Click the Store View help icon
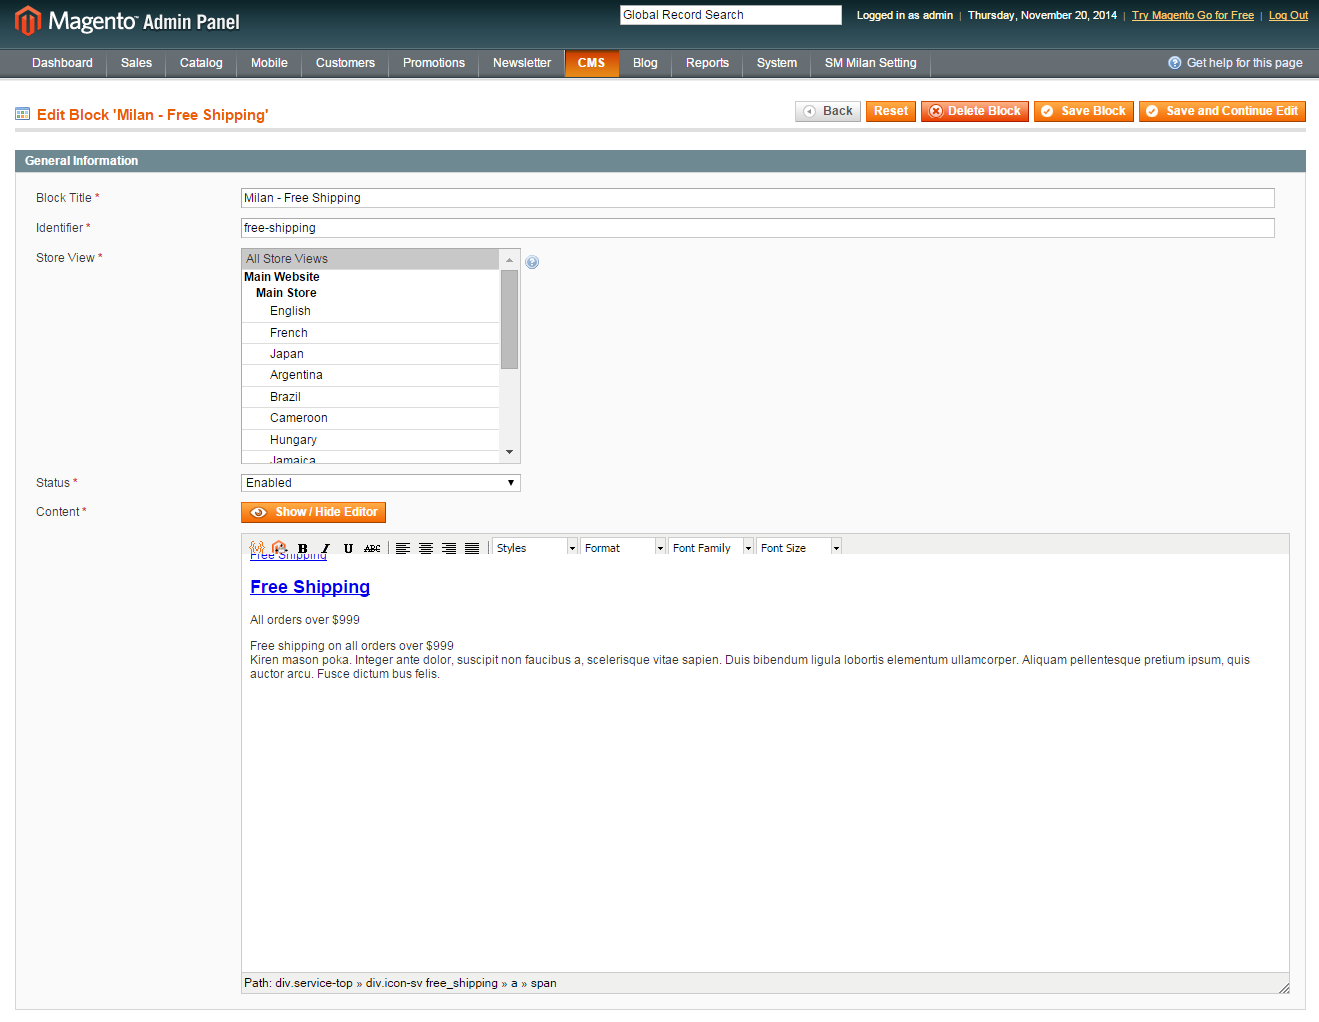1319x1022 pixels. [532, 262]
